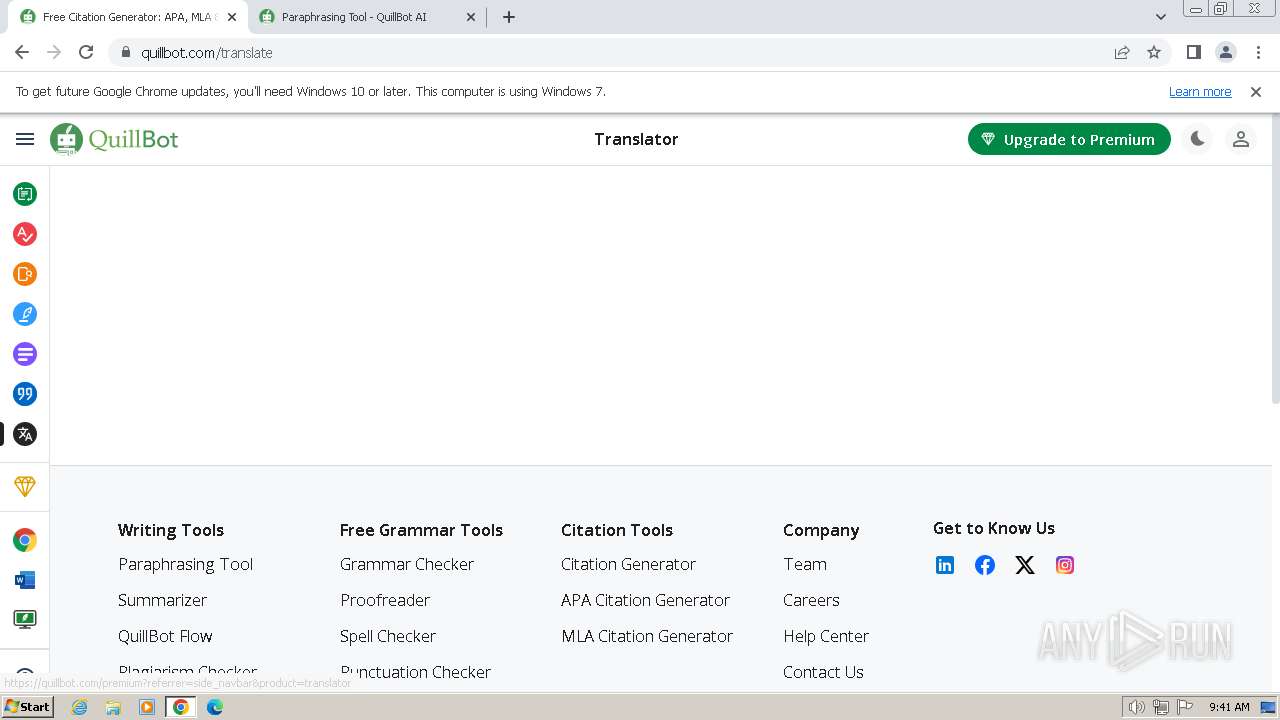This screenshot has width=1280, height=720.
Task: Open Team footer link
Action: 805,564
